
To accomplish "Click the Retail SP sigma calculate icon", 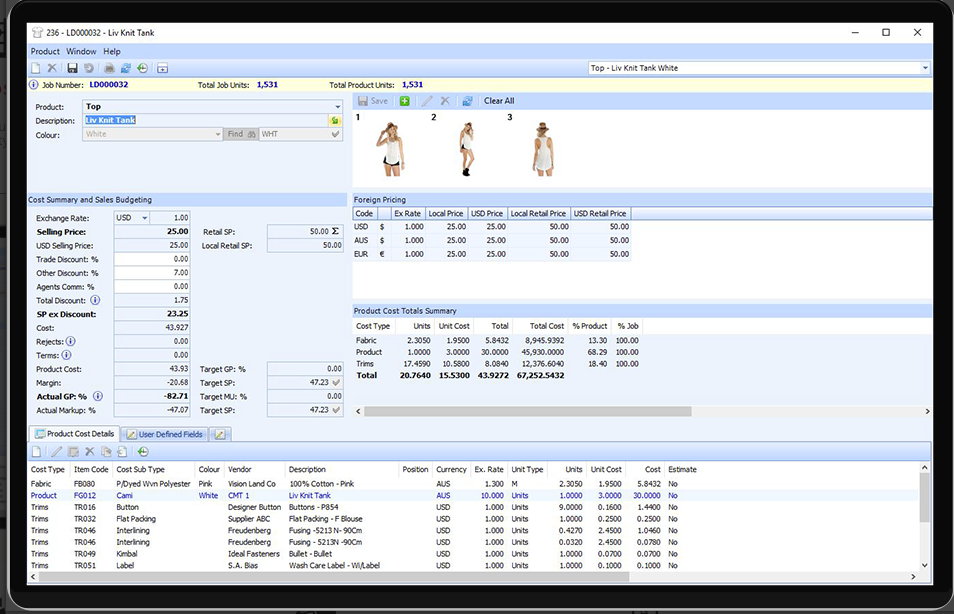I will (x=336, y=231).
